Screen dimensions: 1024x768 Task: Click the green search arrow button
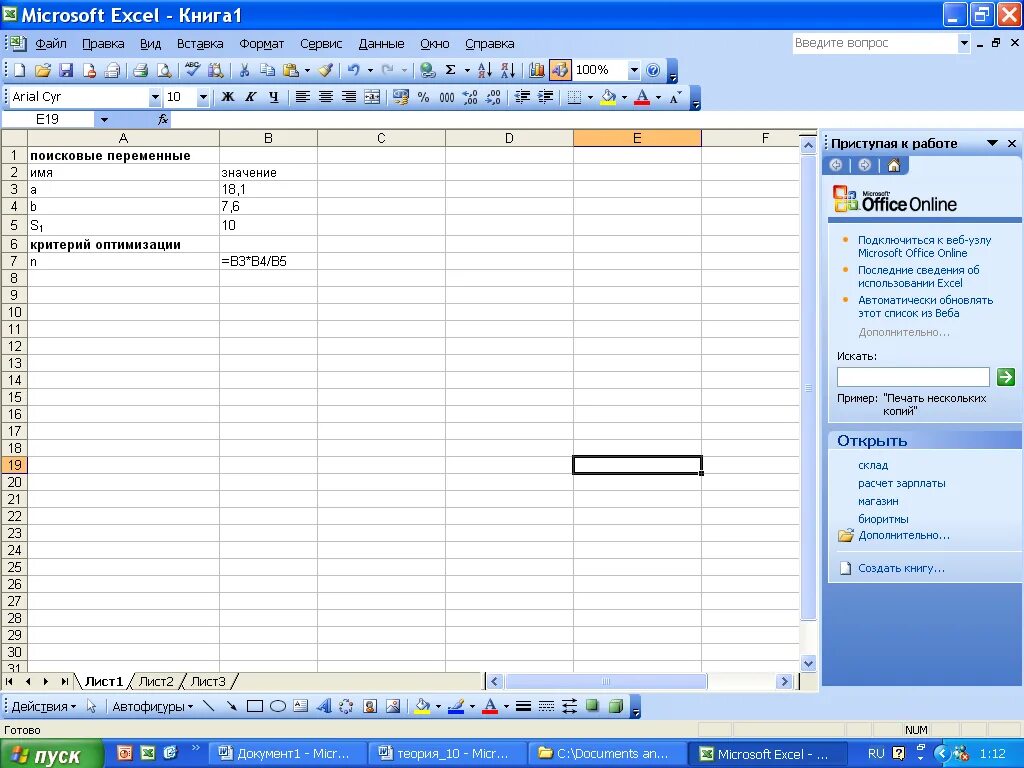[x=1006, y=377]
